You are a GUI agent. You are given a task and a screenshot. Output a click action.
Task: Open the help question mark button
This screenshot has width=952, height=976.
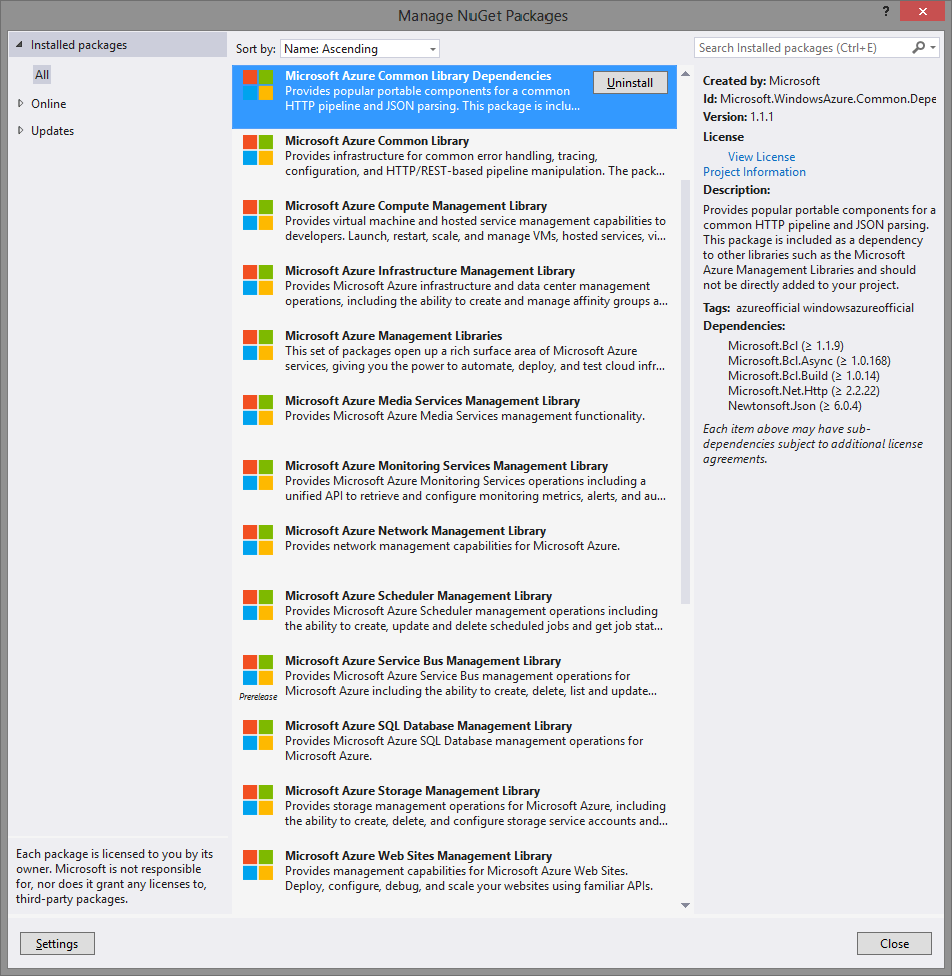pyautogui.click(x=885, y=12)
